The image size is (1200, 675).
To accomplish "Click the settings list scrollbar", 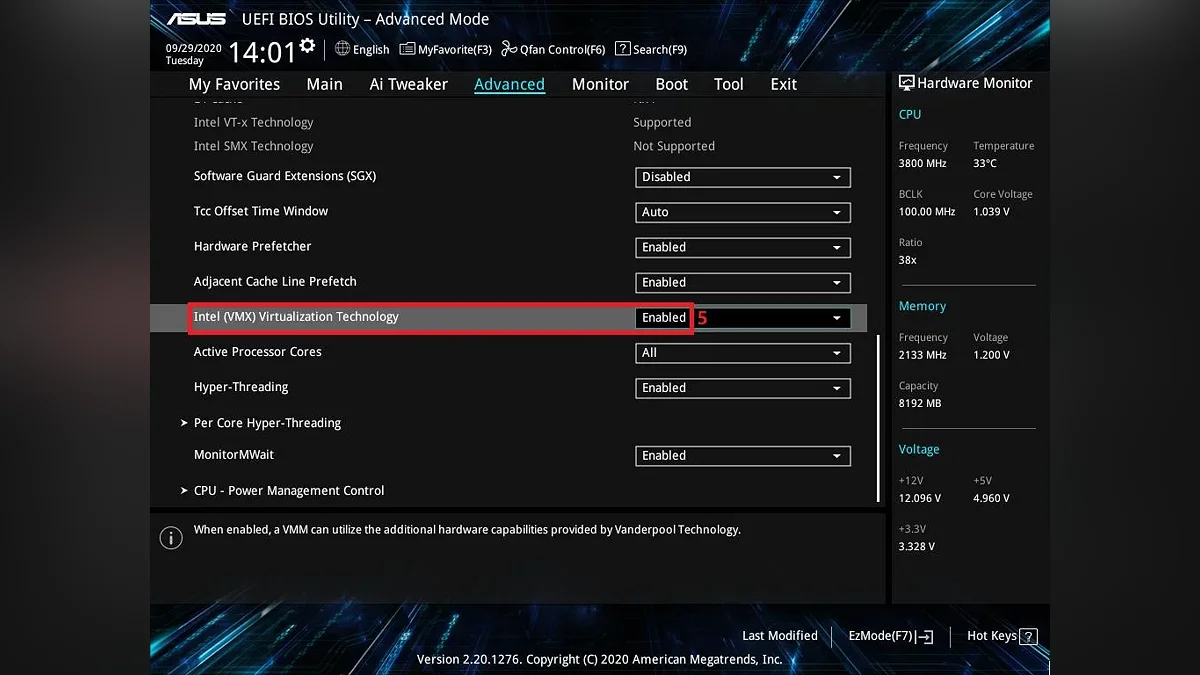I will 878,418.
